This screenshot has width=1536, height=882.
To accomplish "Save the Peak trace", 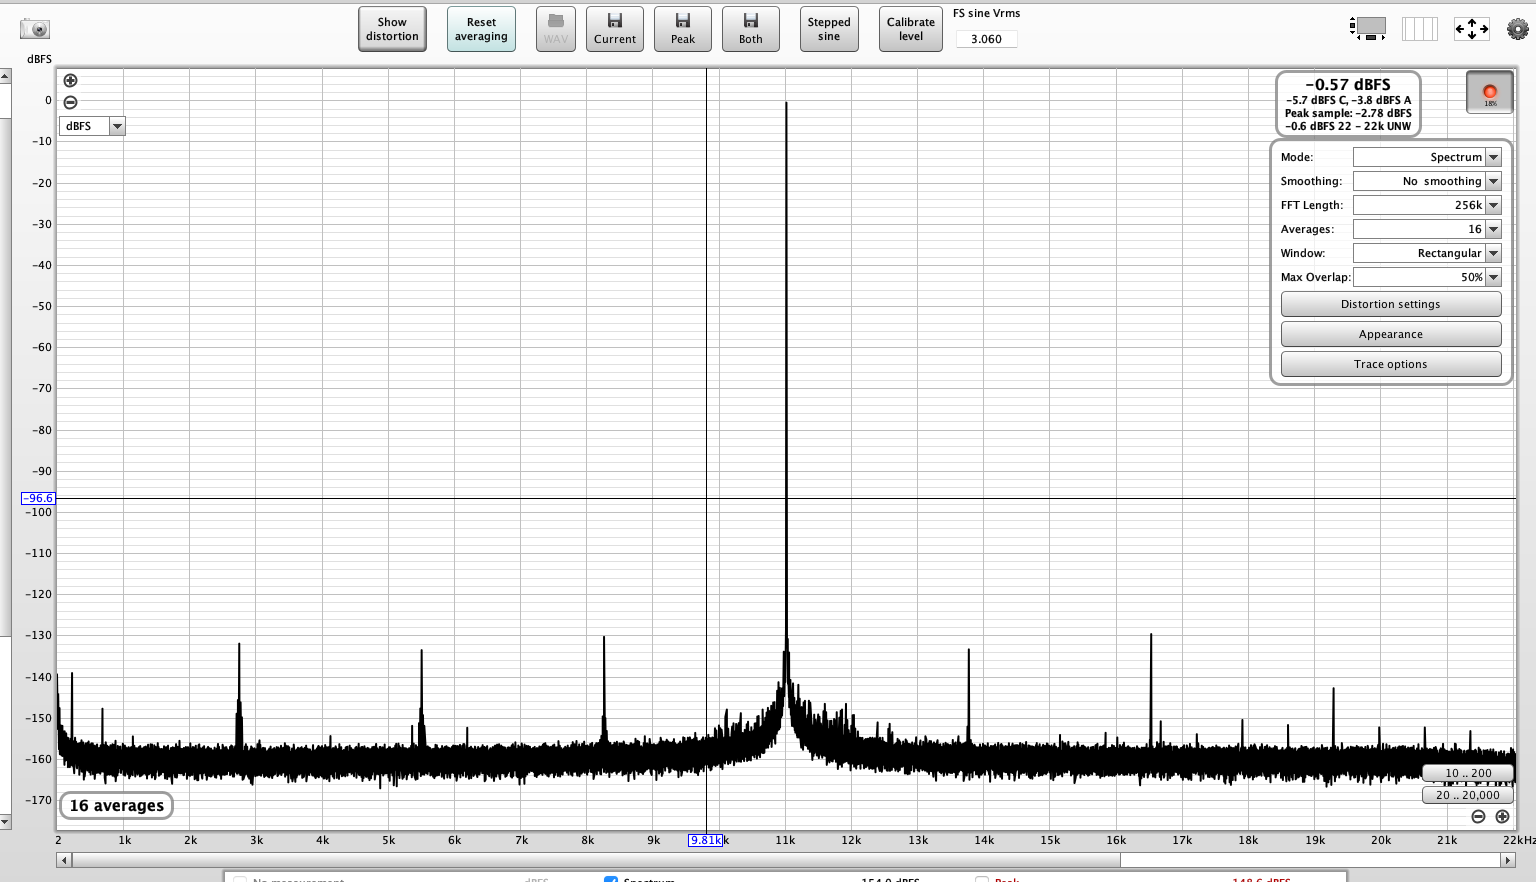I will (683, 29).
